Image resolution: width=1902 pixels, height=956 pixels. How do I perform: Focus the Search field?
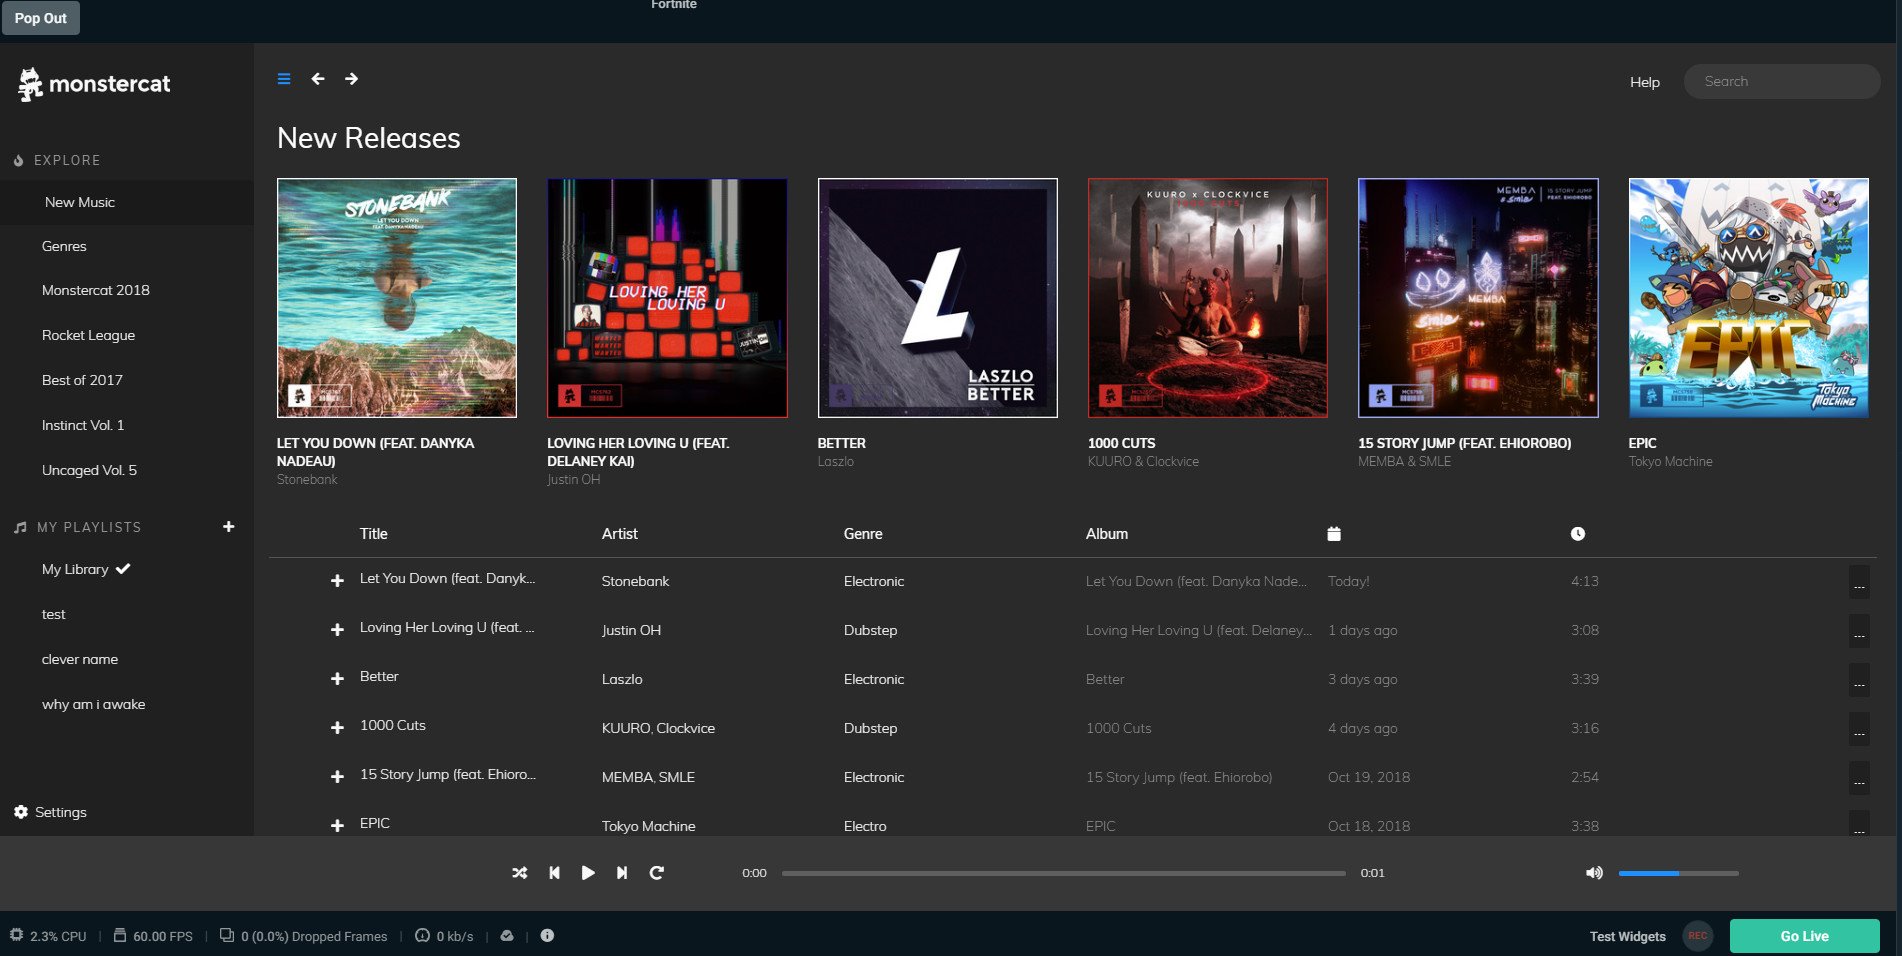click(x=1781, y=82)
